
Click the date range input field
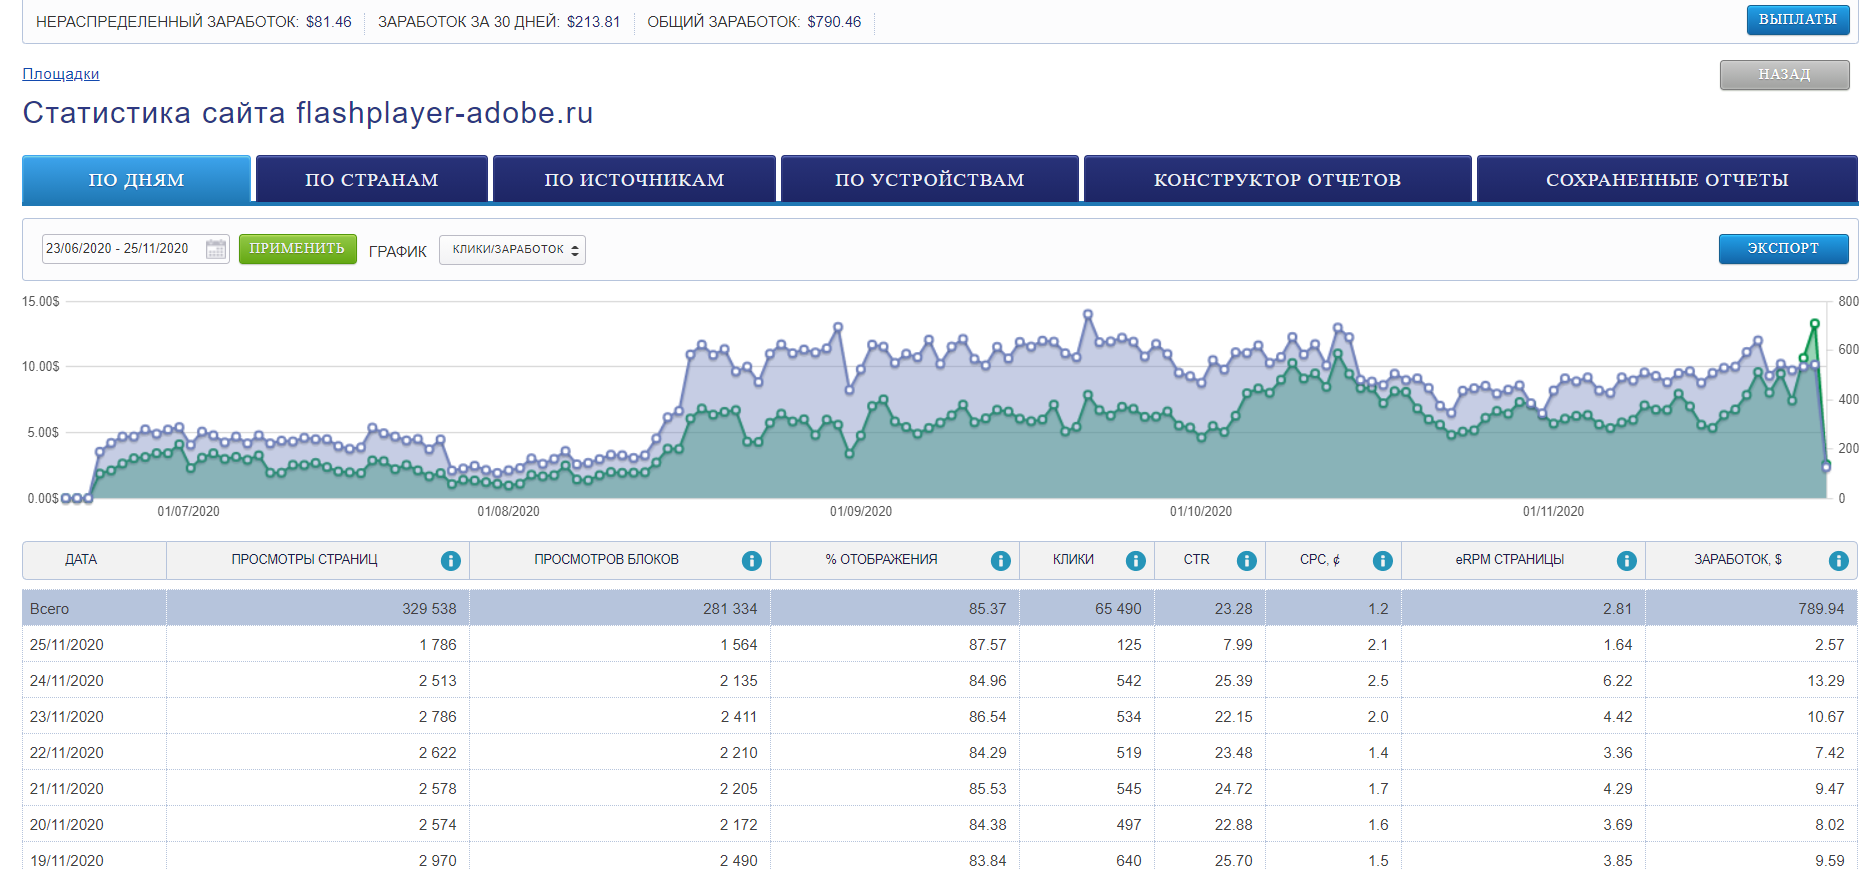pos(120,249)
